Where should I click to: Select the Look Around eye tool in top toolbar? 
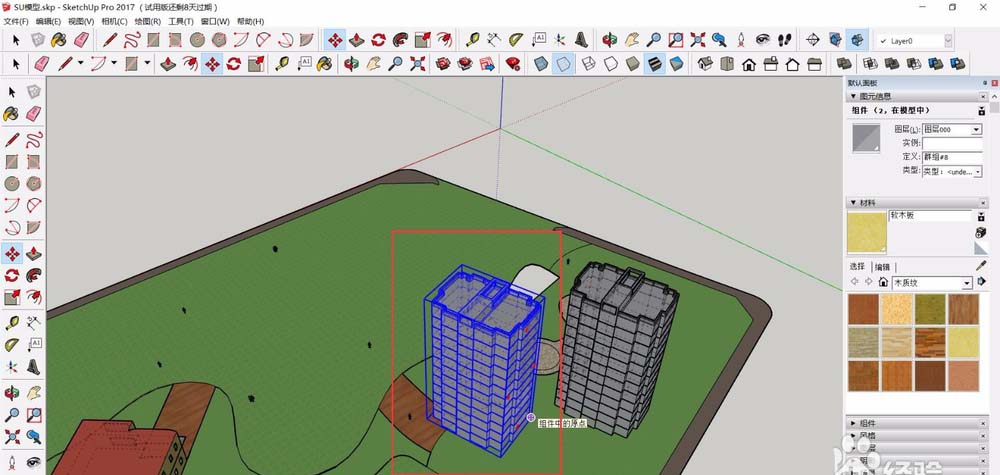coord(762,41)
